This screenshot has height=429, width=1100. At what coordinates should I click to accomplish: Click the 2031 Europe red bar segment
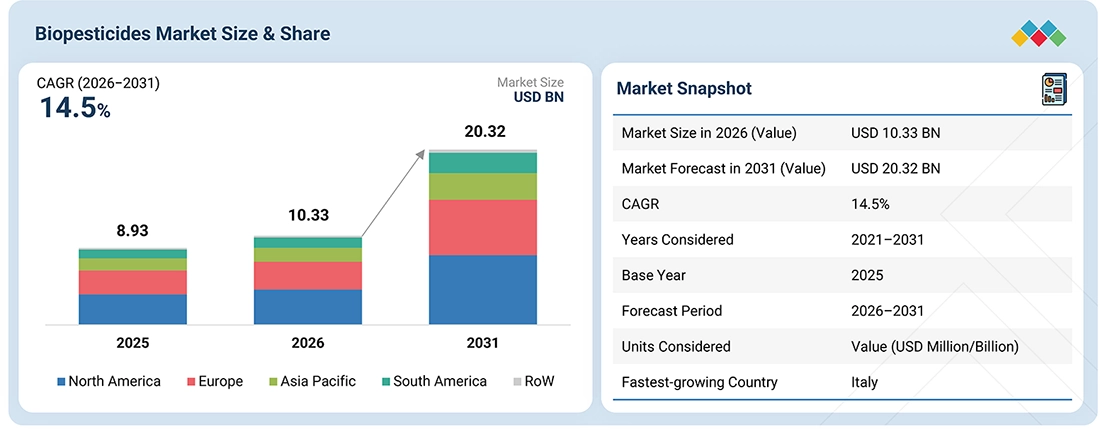[483, 228]
